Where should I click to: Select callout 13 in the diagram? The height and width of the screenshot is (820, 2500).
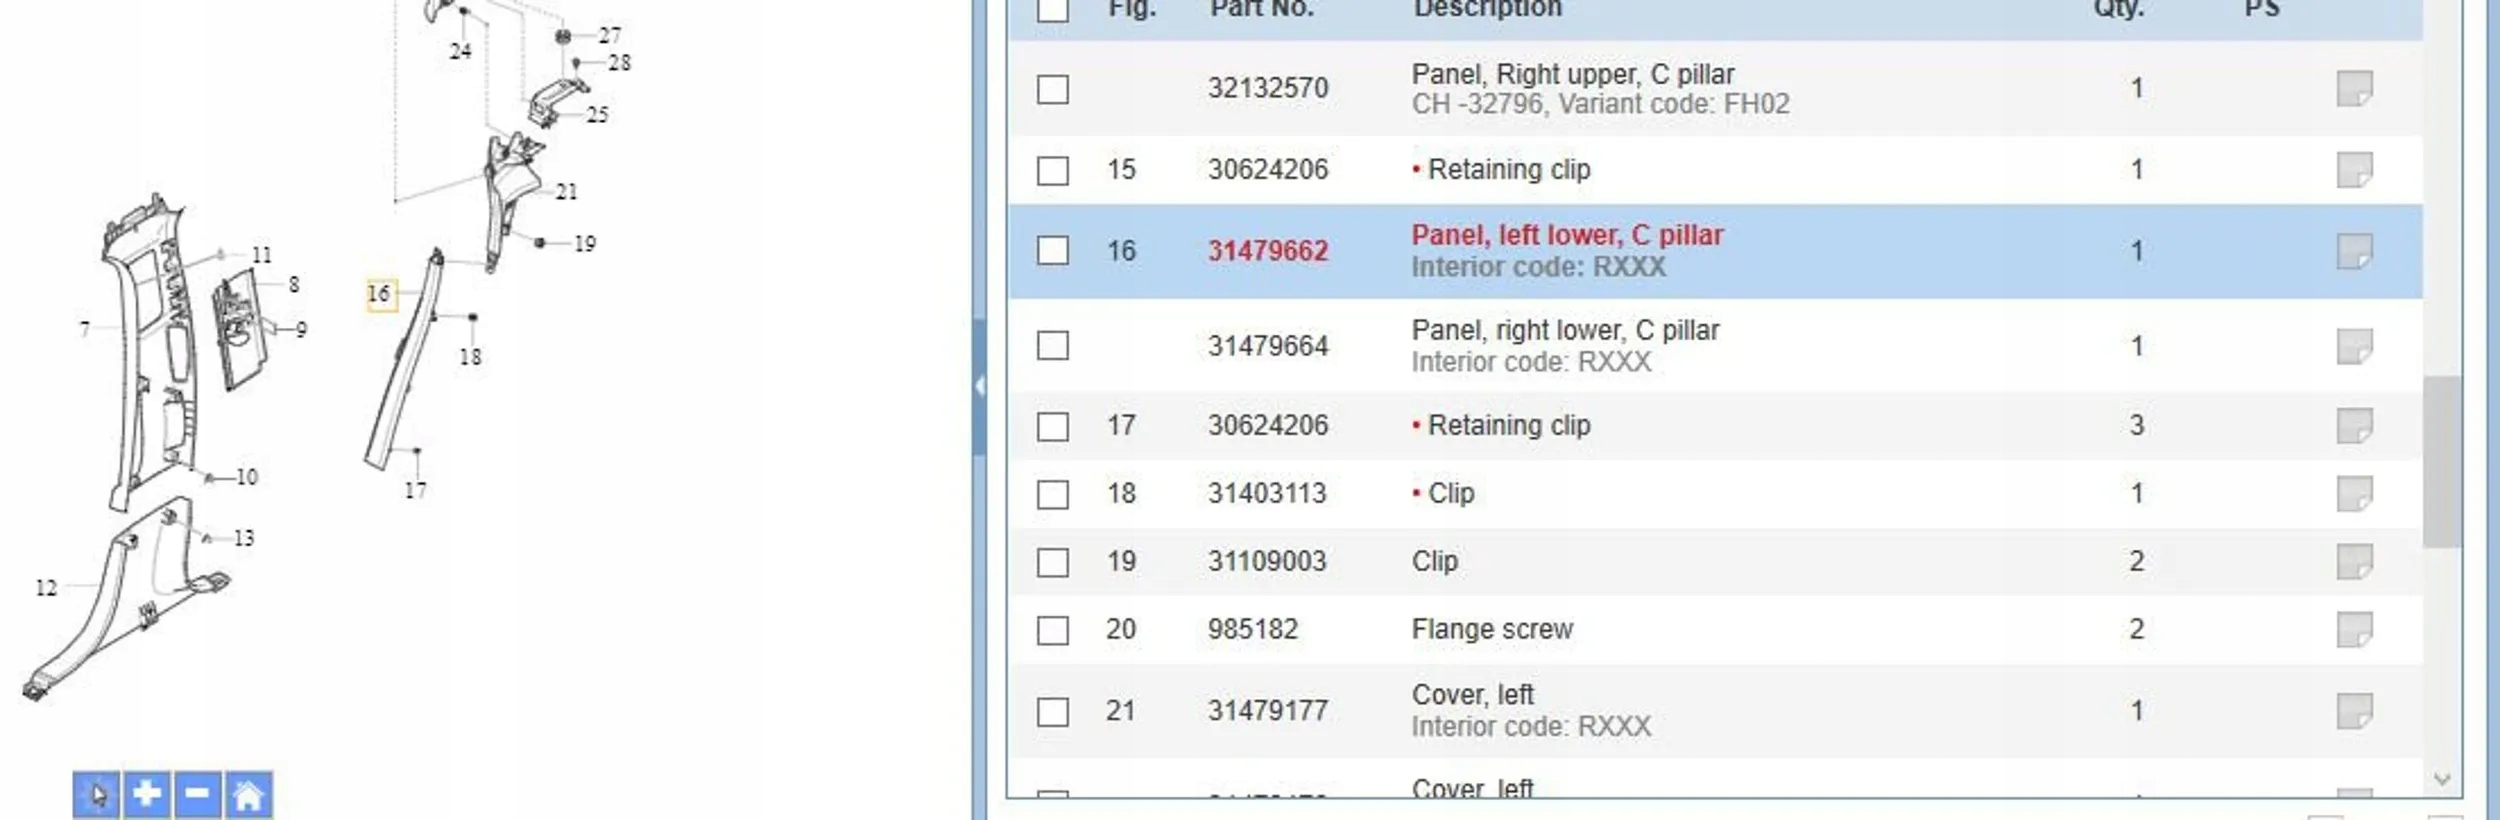coord(244,538)
